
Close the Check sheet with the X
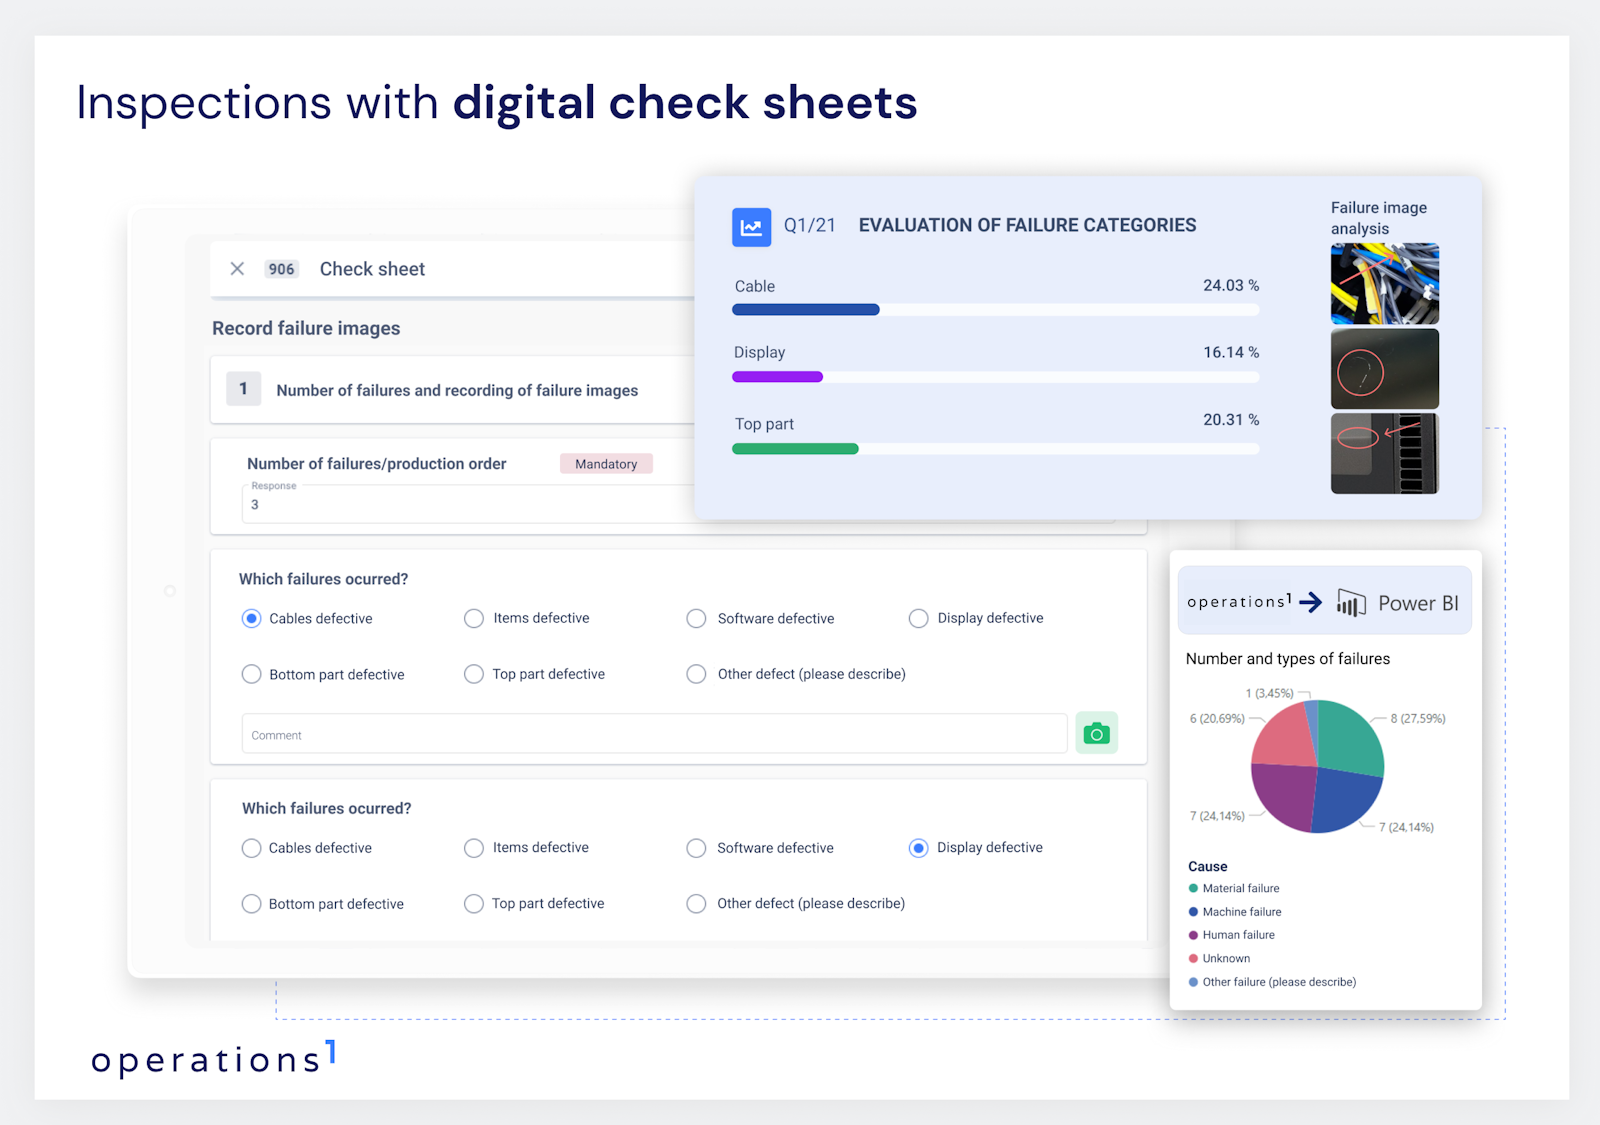coord(237,268)
